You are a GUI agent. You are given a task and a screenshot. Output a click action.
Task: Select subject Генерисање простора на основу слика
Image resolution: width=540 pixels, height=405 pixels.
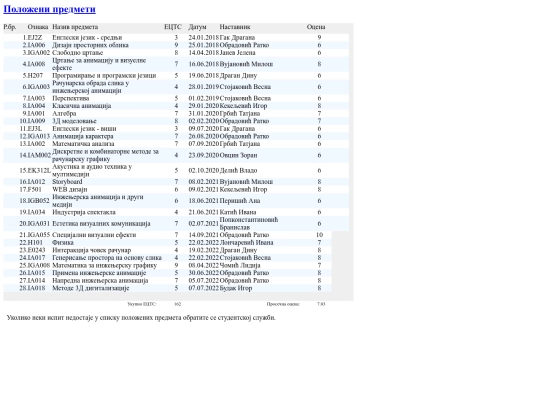point(107,258)
